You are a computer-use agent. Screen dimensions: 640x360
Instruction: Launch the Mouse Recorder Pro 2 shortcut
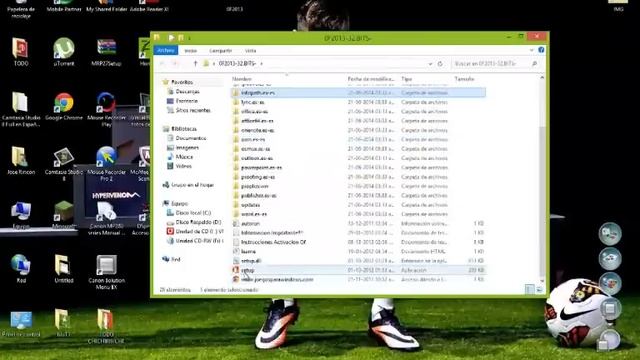pos(106,163)
